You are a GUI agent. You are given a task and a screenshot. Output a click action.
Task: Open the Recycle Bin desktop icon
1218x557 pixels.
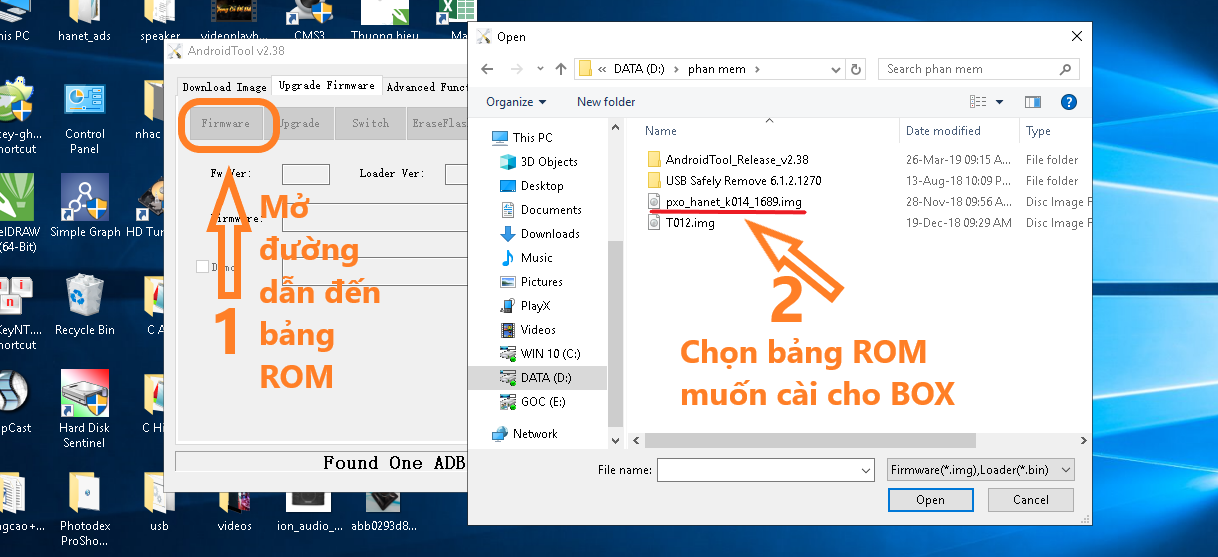click(84, 305)
